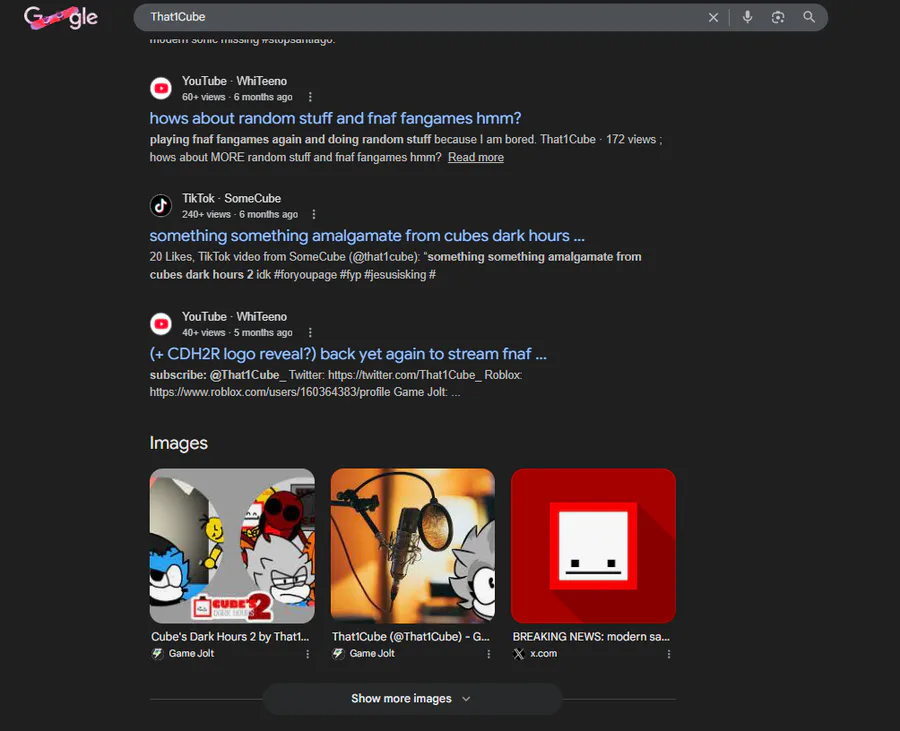900x731 pixels.
Task: Open options menu for x.com image
Action: point(669,654)
